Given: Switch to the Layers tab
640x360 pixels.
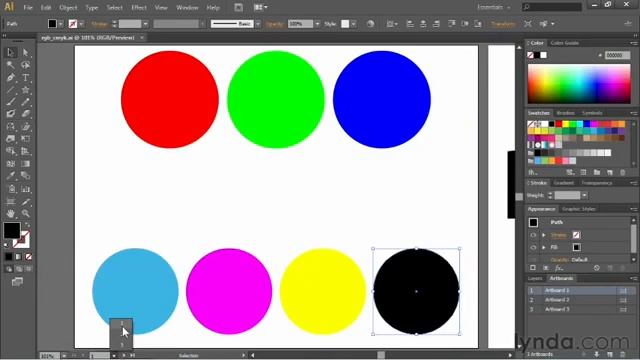Looking at the screenshot, I should click(x=535, y=278).
